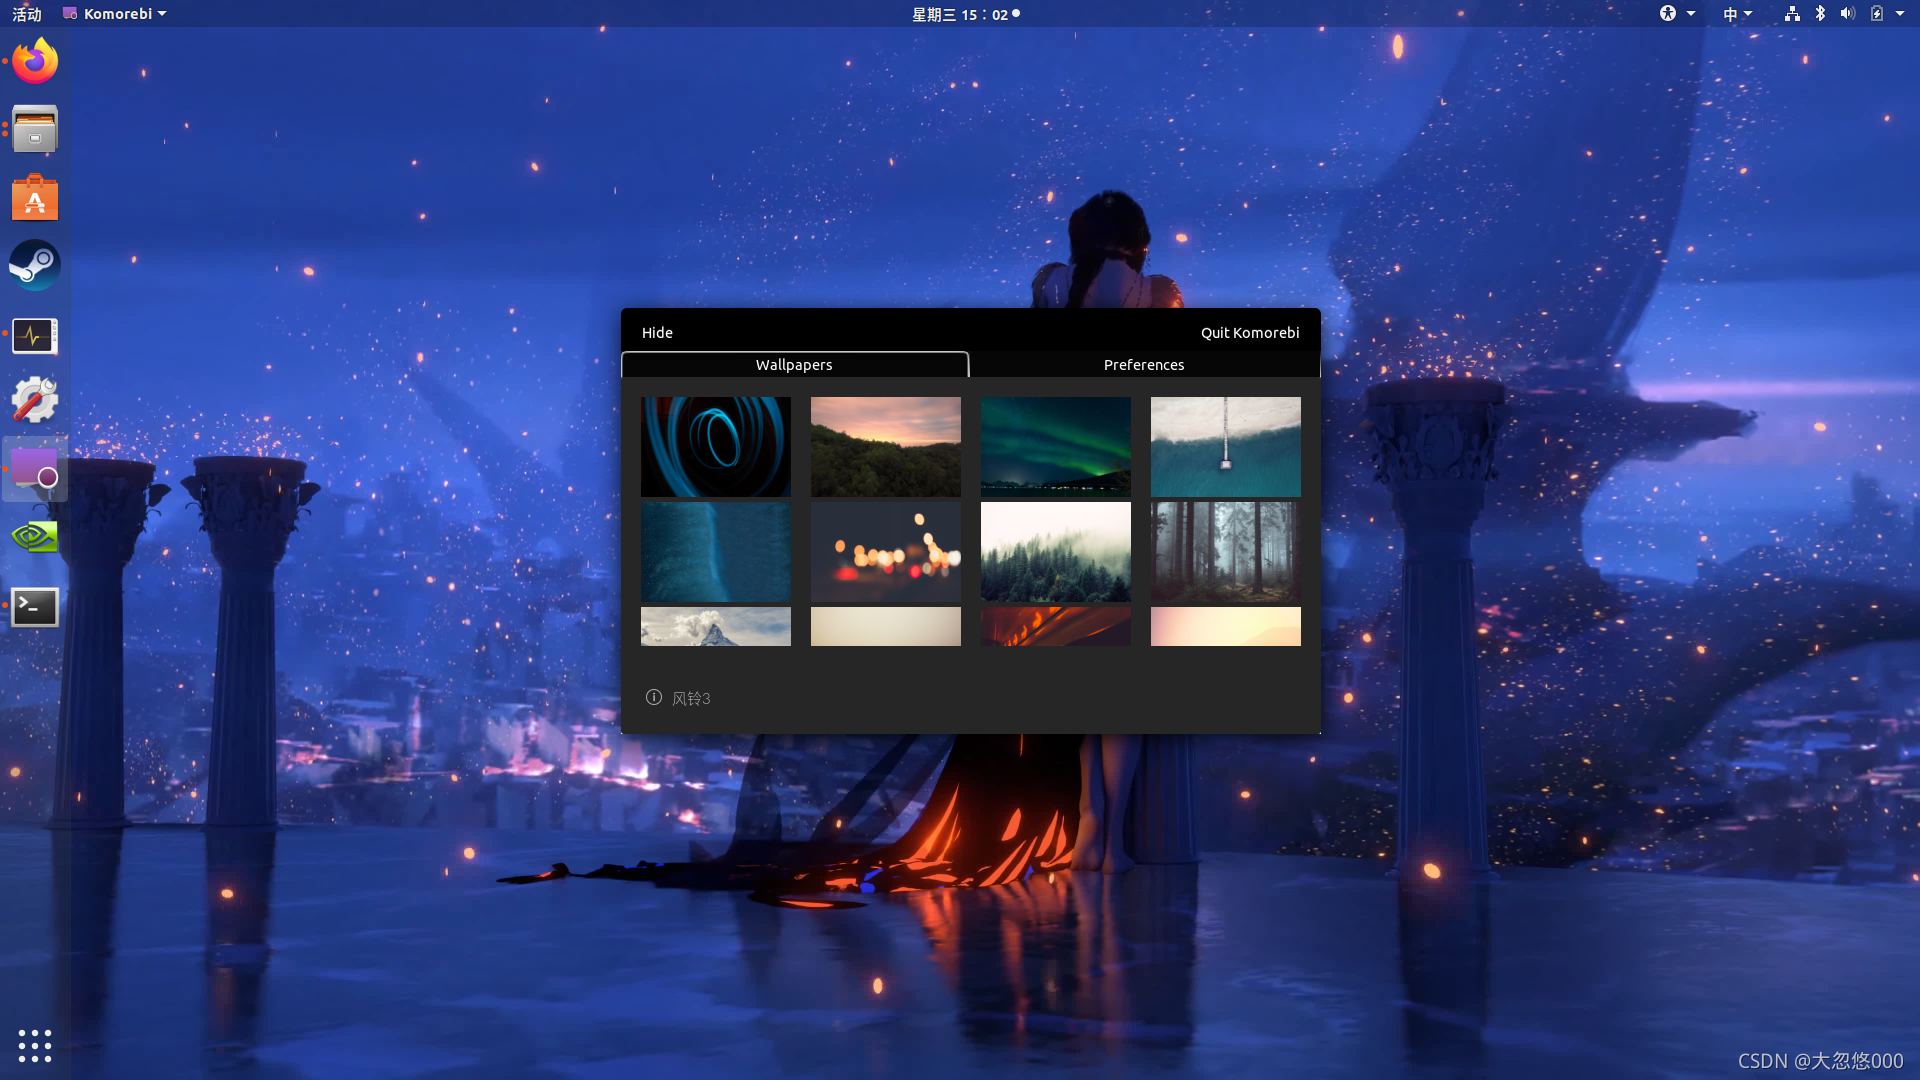This screenshot has width=1920, height=1080.
Task: Select the misty pine forest wallpaper
Action: click(x=1056, y=552)
